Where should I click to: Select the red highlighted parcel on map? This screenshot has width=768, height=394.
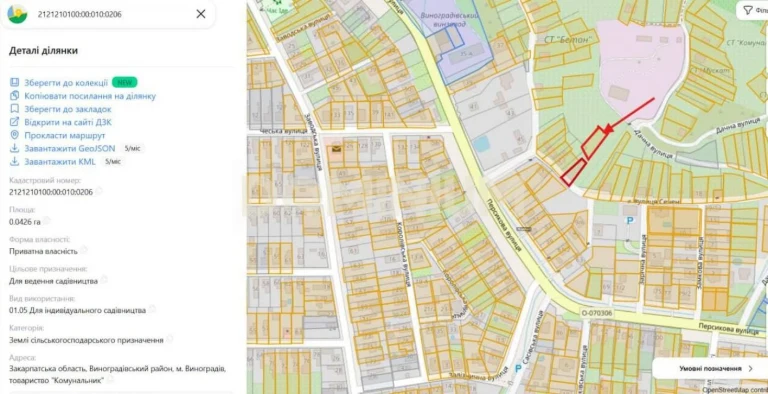tap(594, 141)
